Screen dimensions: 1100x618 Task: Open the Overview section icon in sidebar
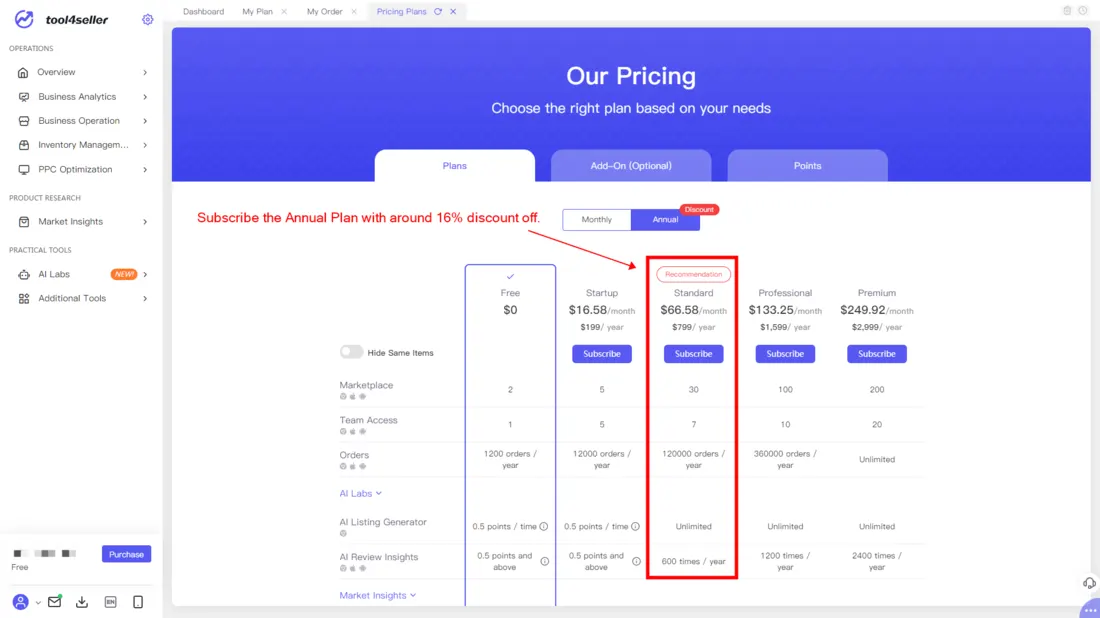click(x=22, y=72)
